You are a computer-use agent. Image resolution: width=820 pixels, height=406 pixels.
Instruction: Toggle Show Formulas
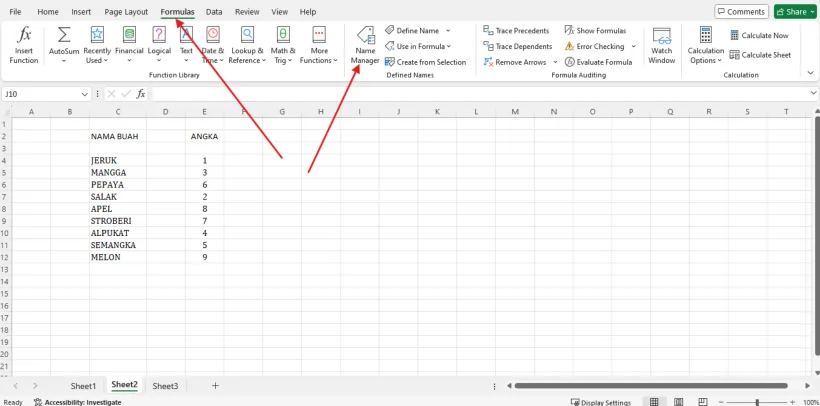(x=596, y=30)
